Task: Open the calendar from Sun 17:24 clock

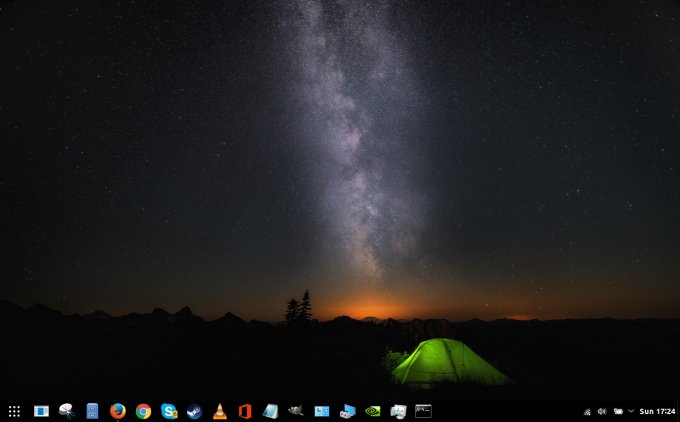Action: (x=657, y=411)
